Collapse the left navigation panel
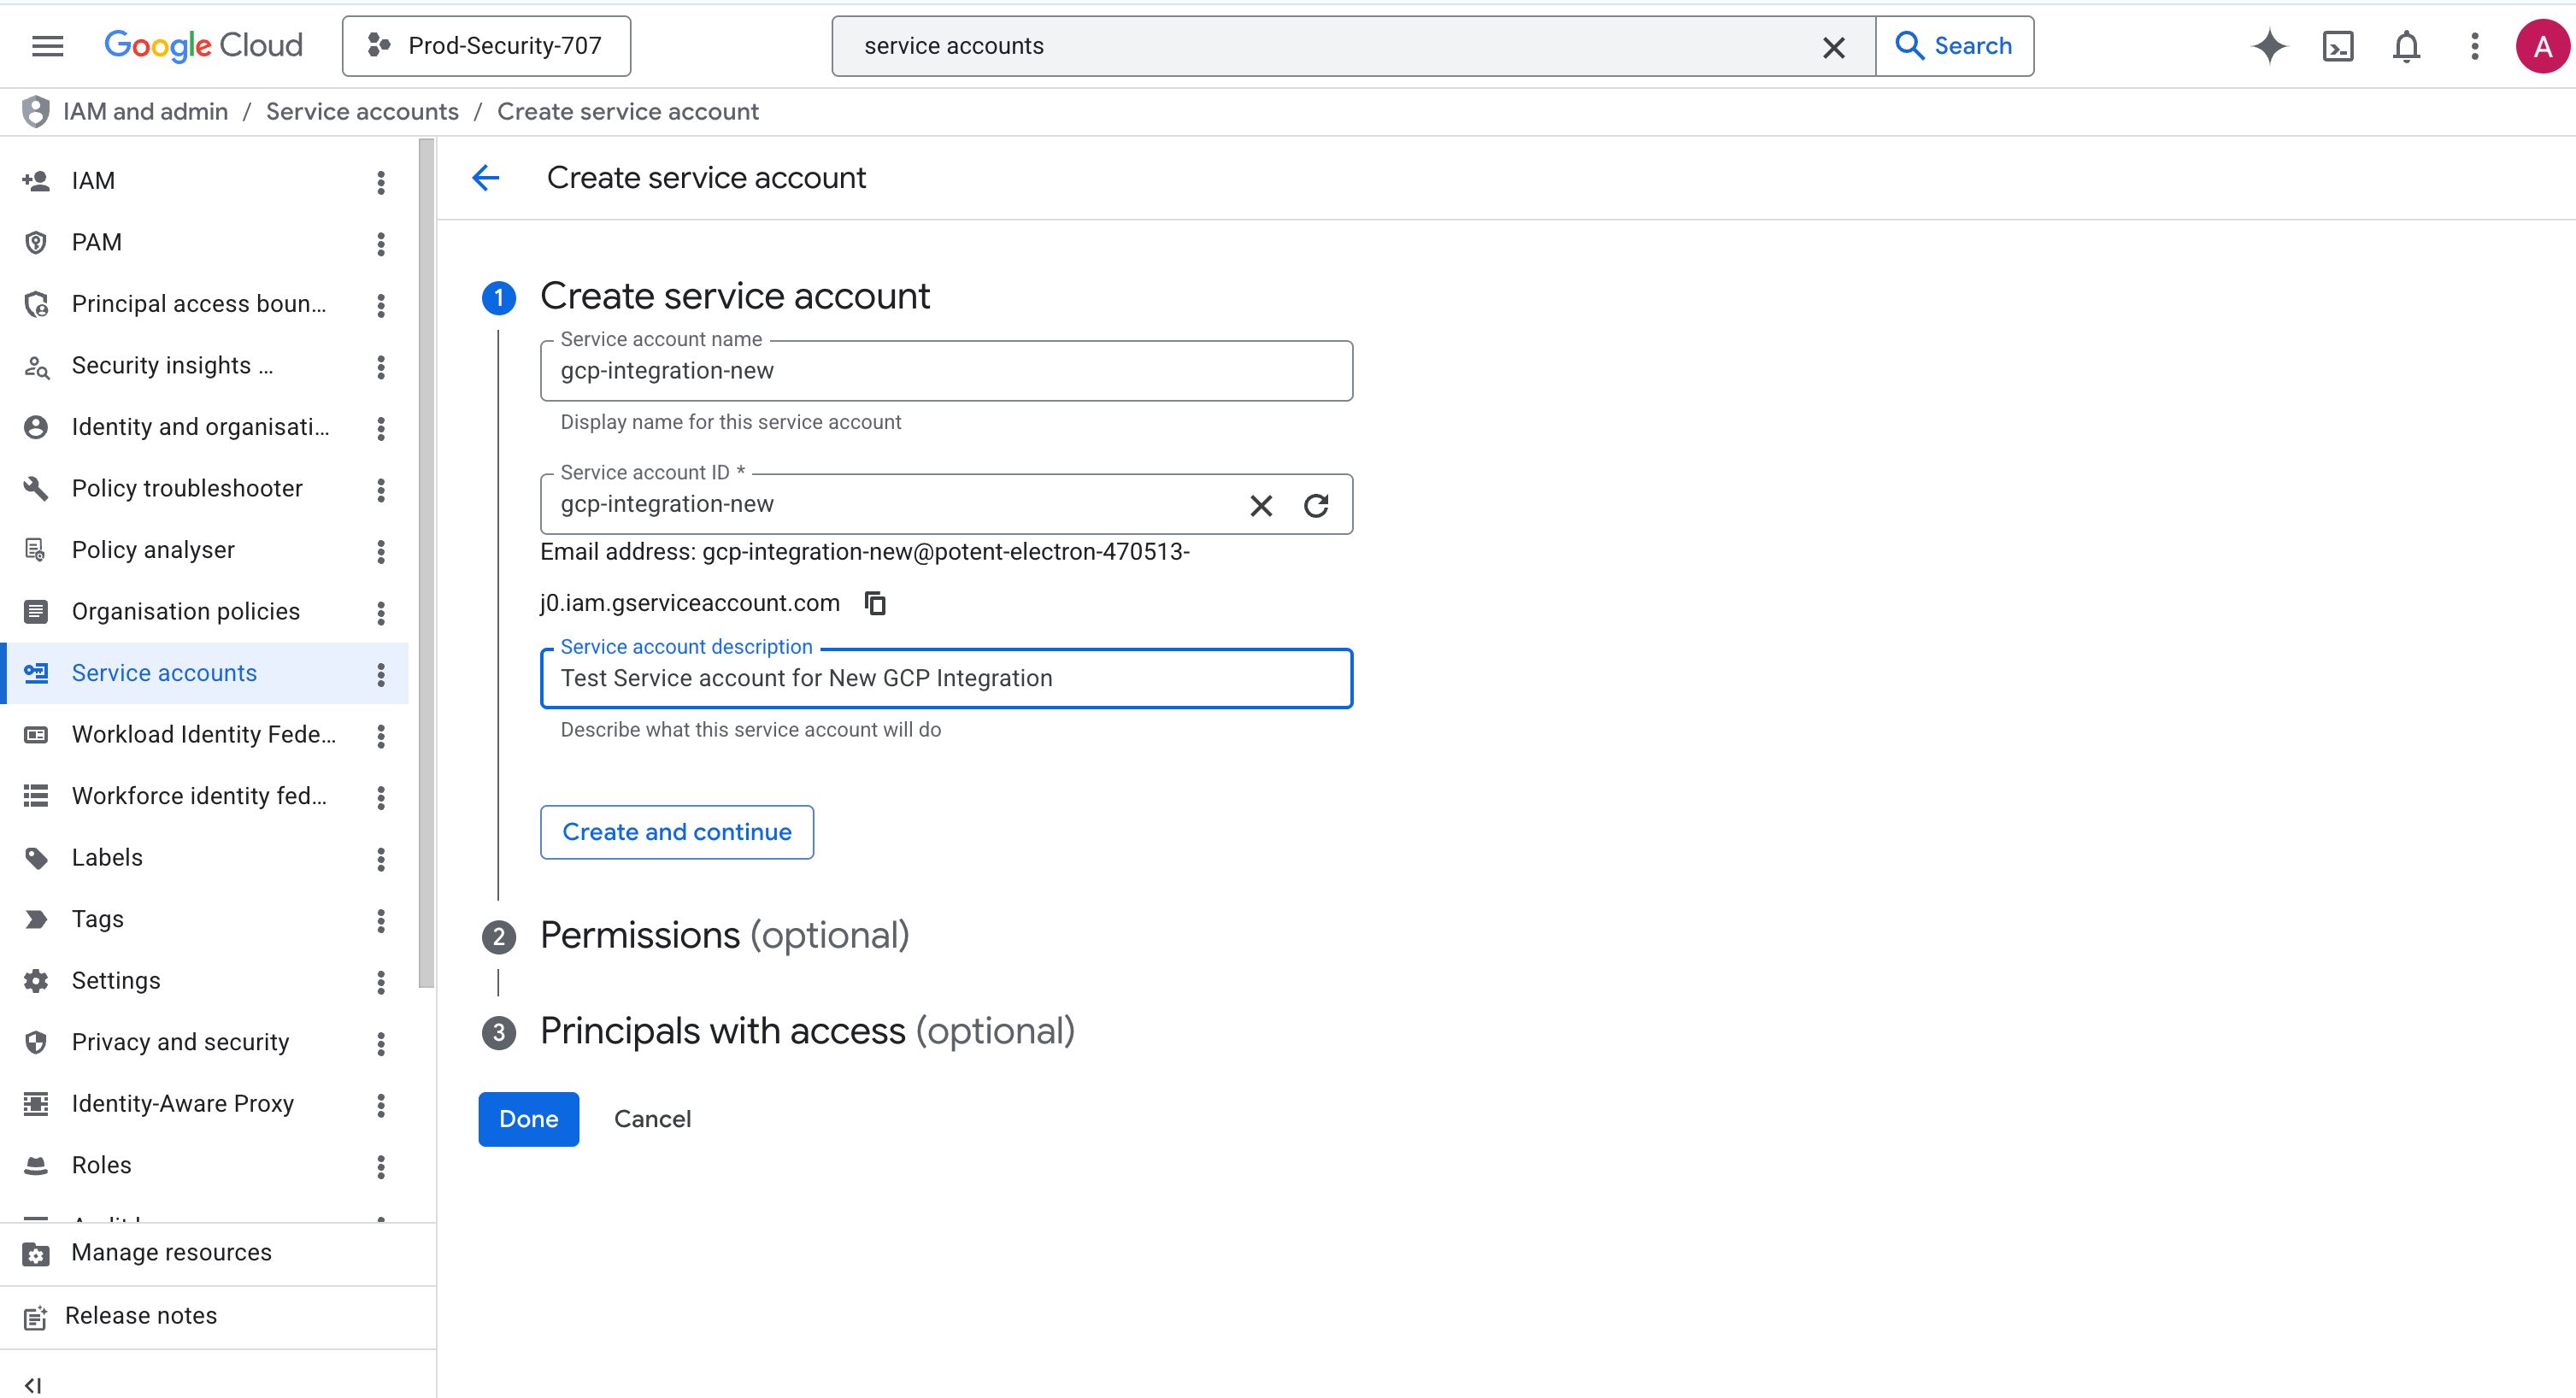Screen dimensions: 2576x1398 (x=33, y=1385)
